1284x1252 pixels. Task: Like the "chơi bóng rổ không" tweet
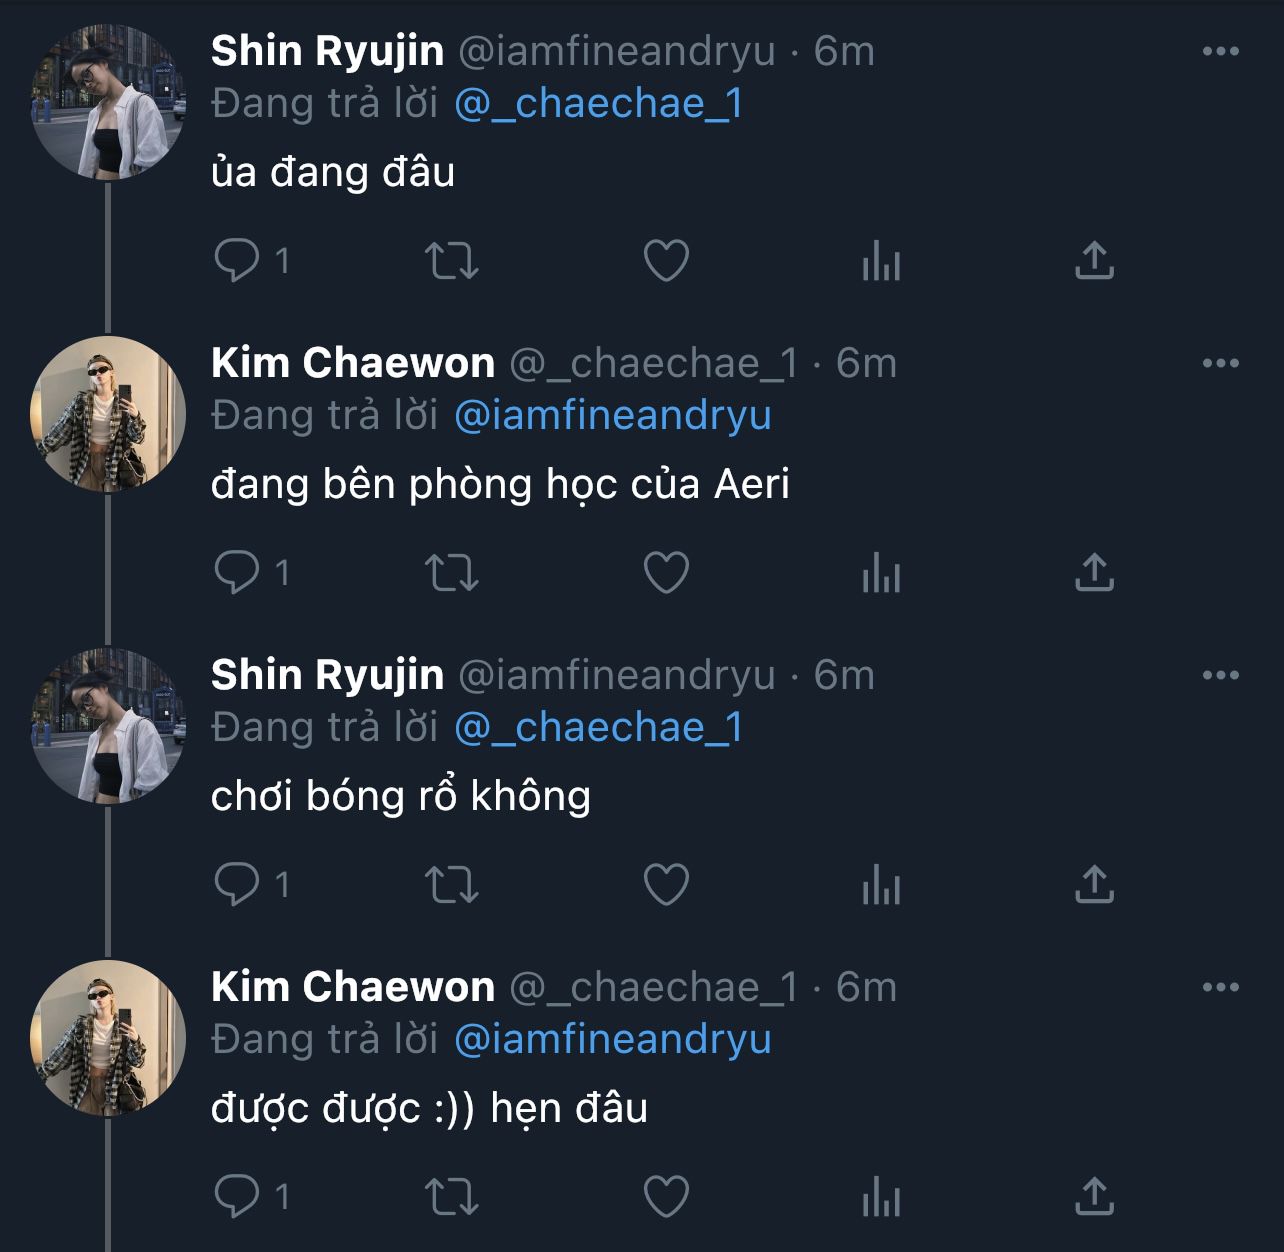click(x=666, y=885)
